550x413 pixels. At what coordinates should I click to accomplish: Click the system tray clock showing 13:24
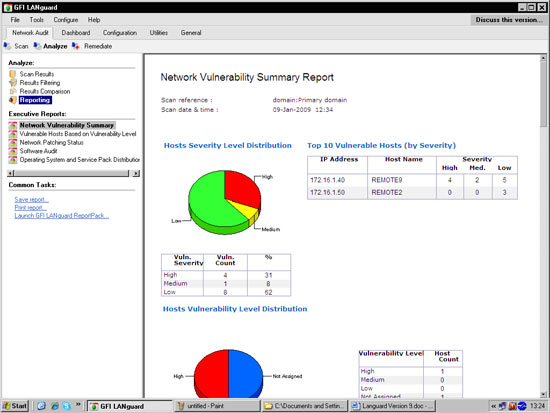pos(537,406)
